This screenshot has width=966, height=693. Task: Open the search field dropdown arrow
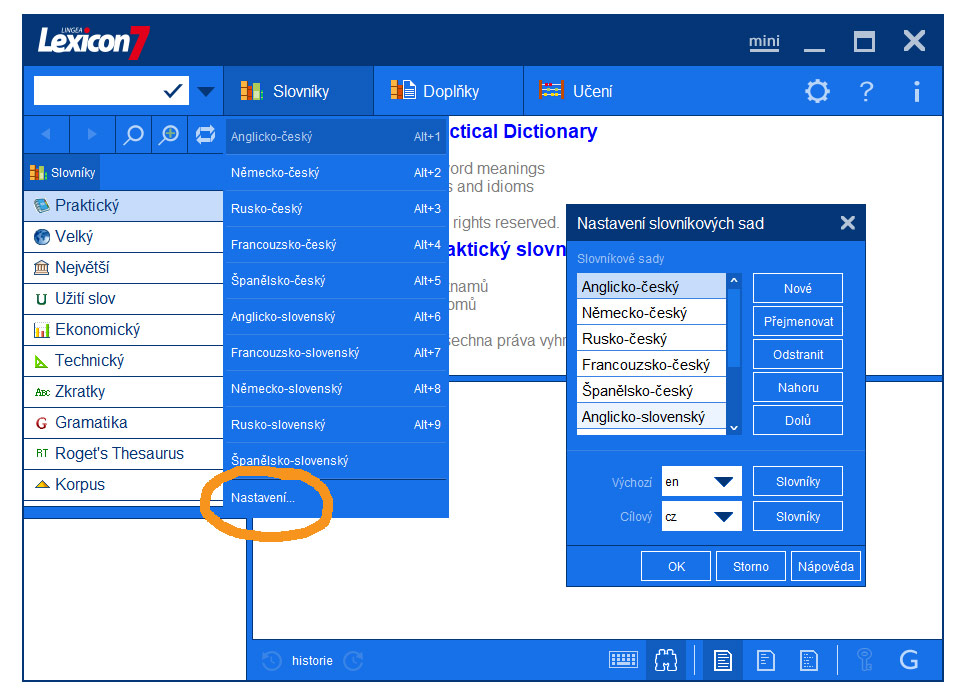coord(206,92)
